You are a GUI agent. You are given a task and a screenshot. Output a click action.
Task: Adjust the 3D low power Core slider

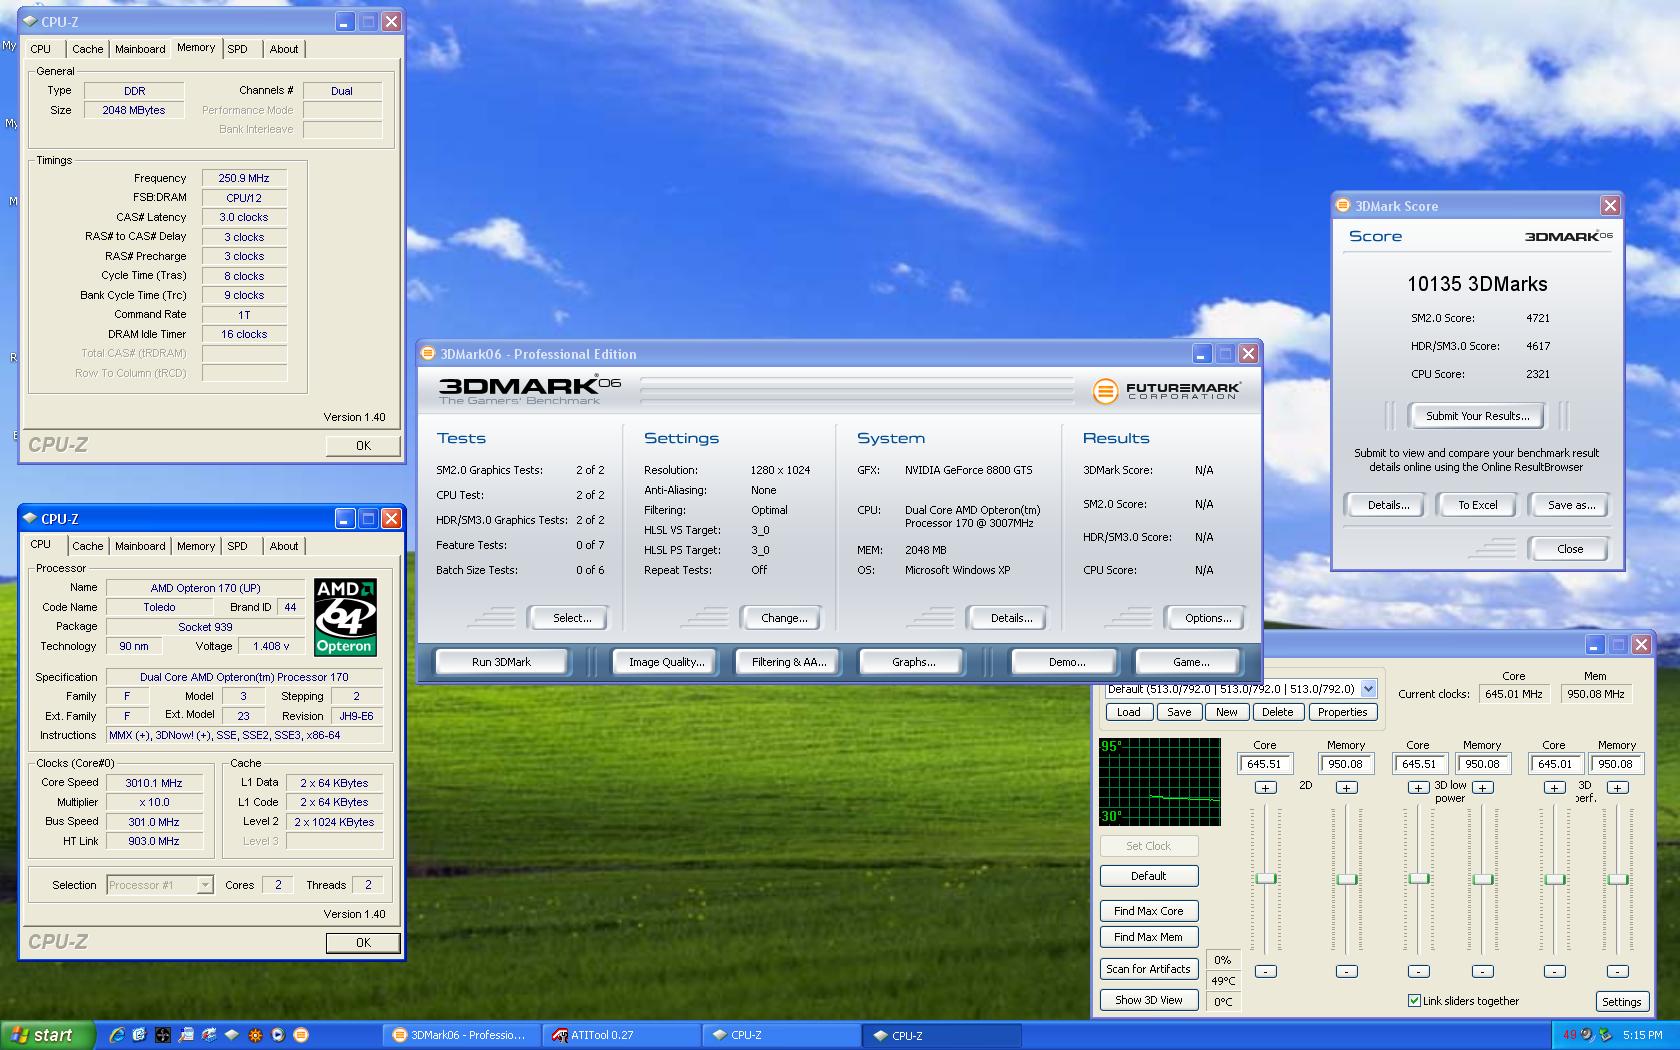point(1419,878)
